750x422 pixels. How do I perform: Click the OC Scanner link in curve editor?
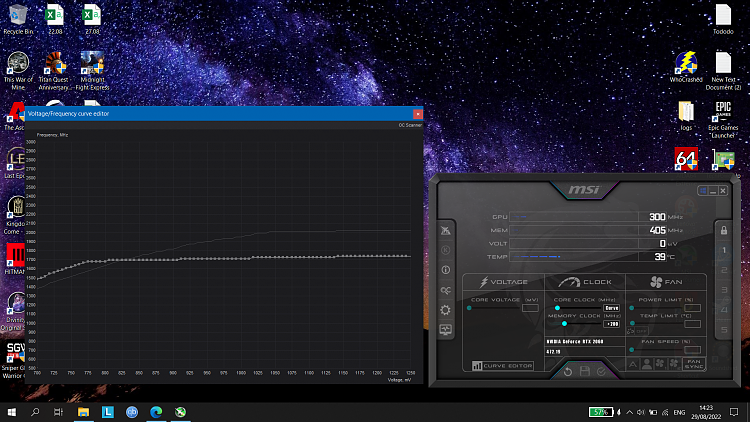pyautogui.click(x=410, y=125)
